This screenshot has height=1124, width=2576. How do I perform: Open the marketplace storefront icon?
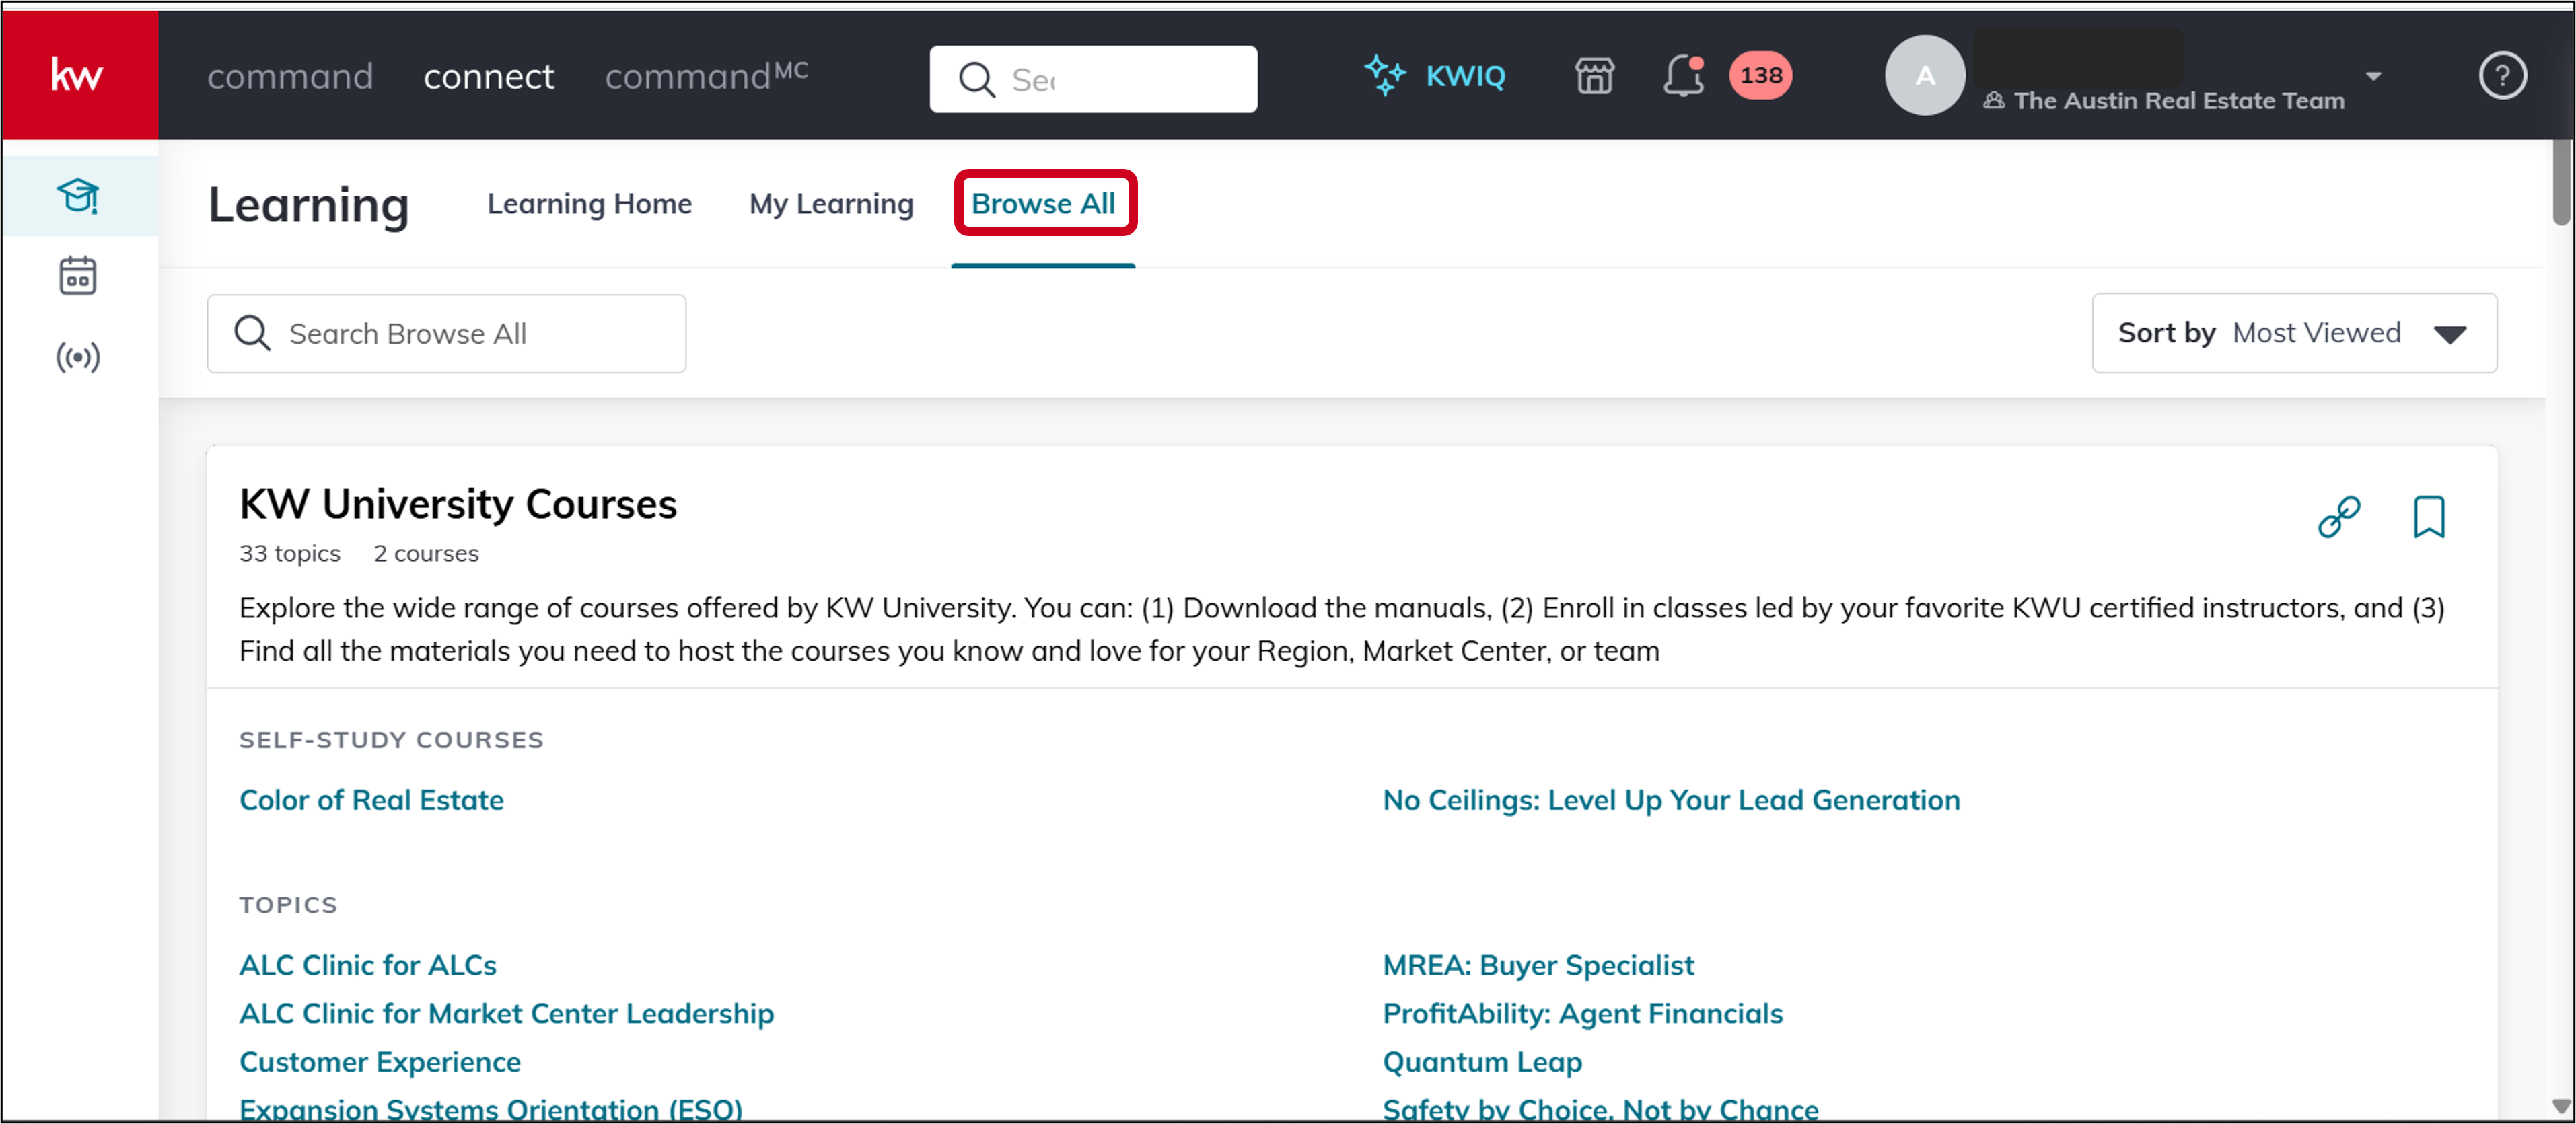[1594, 76]
